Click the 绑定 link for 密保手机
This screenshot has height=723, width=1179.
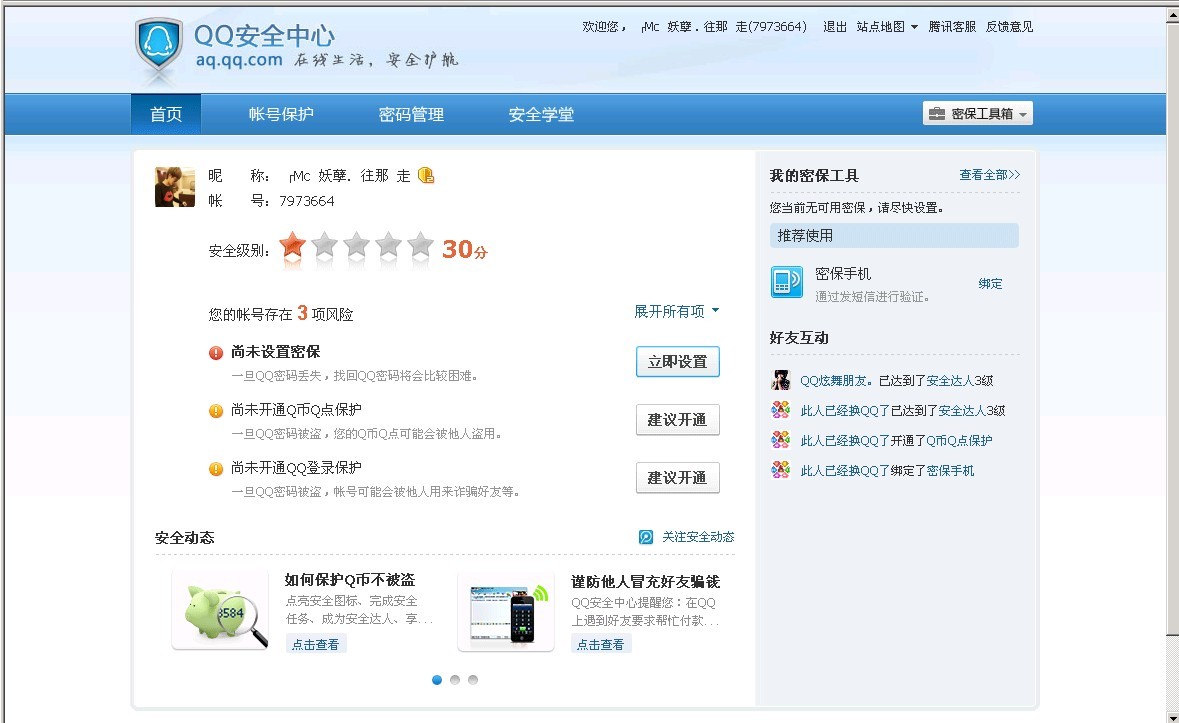pyautogui.click(x=990, y=283)
